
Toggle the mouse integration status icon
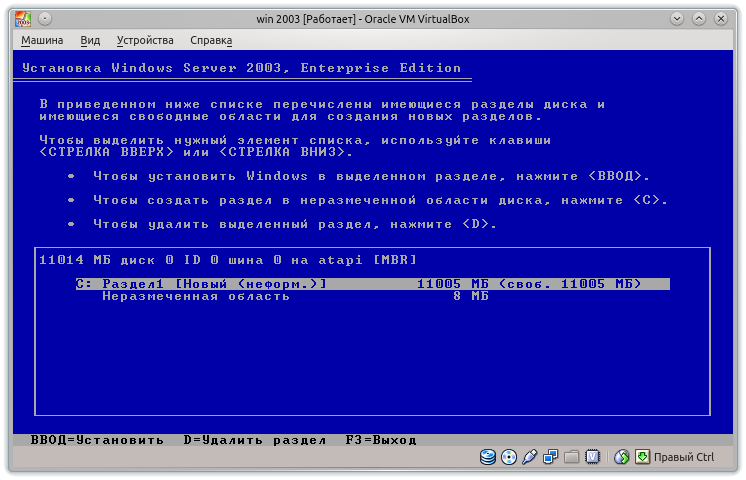621,458
